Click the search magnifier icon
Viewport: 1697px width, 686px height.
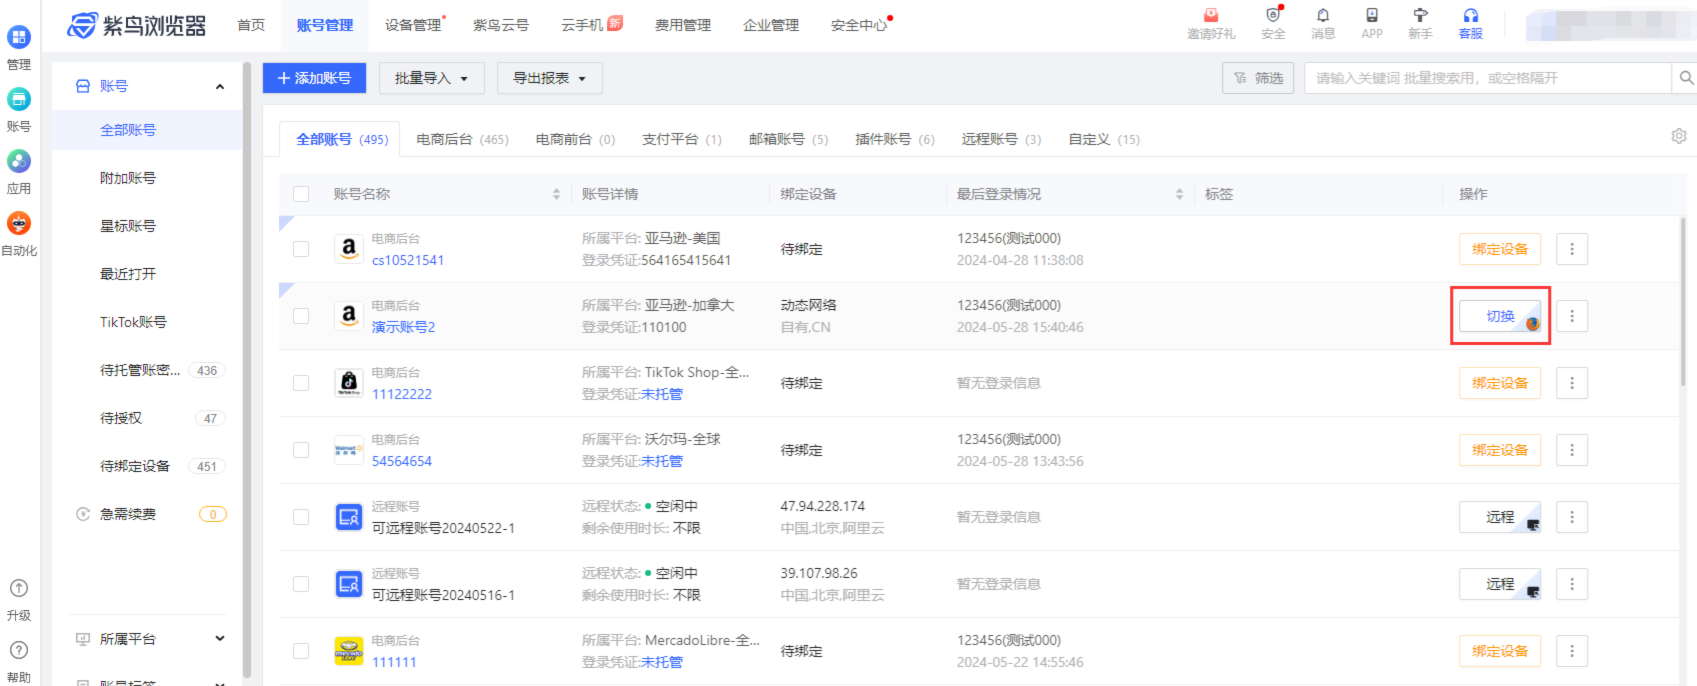tap(1685, 78)
